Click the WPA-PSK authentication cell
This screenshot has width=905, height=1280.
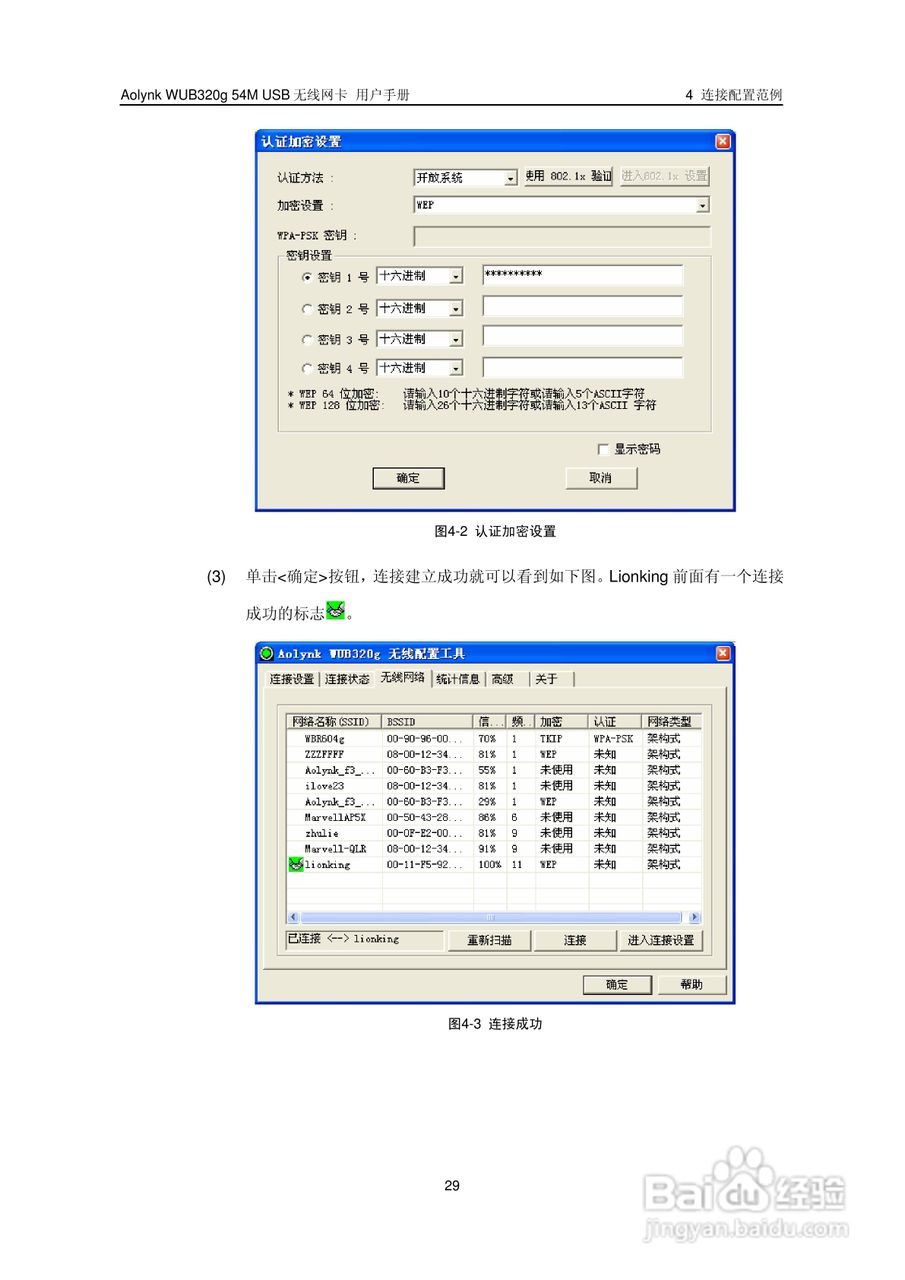tap(613, 738)
